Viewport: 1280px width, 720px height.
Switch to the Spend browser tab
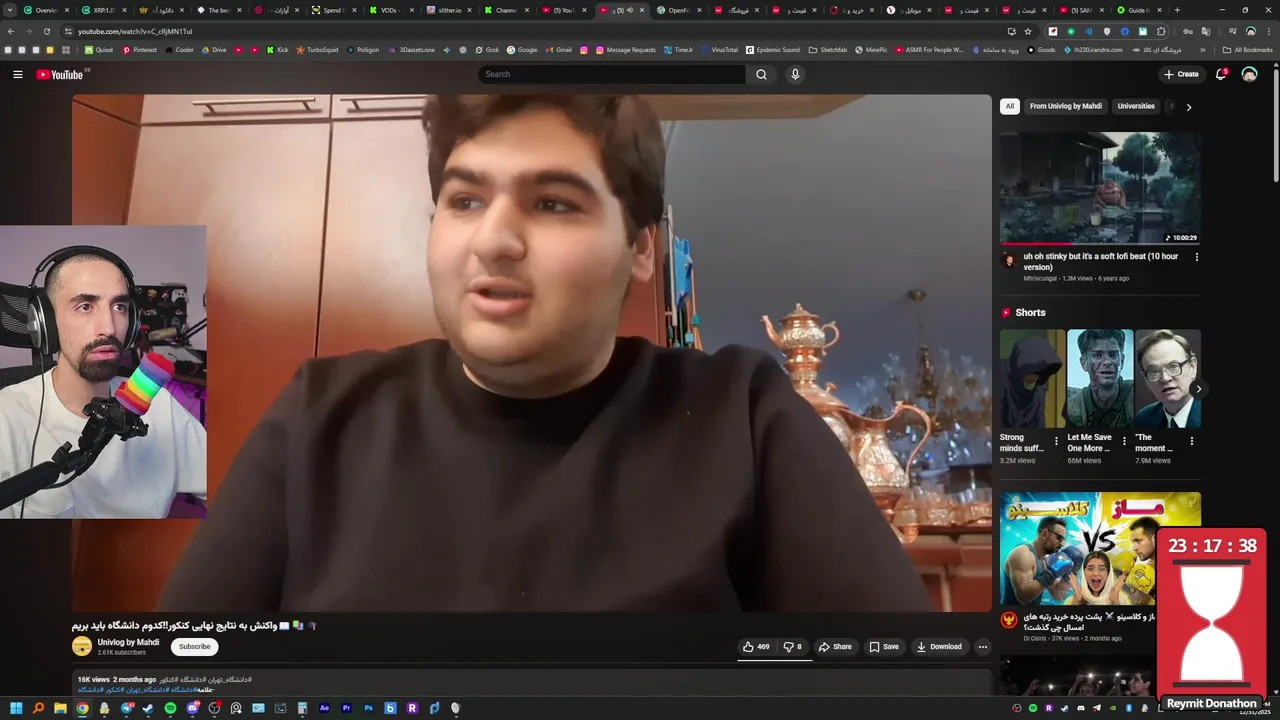tap(332, 10)
